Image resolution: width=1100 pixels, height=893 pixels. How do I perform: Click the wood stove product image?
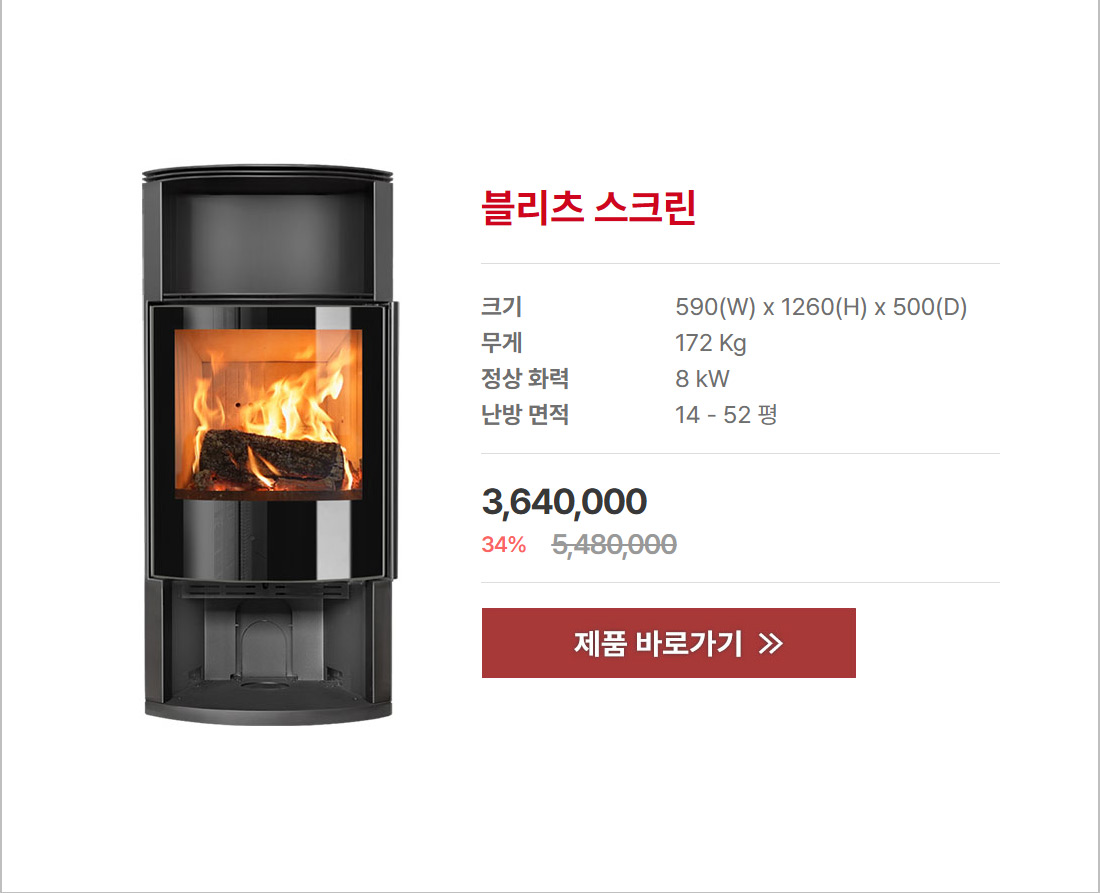268,445
